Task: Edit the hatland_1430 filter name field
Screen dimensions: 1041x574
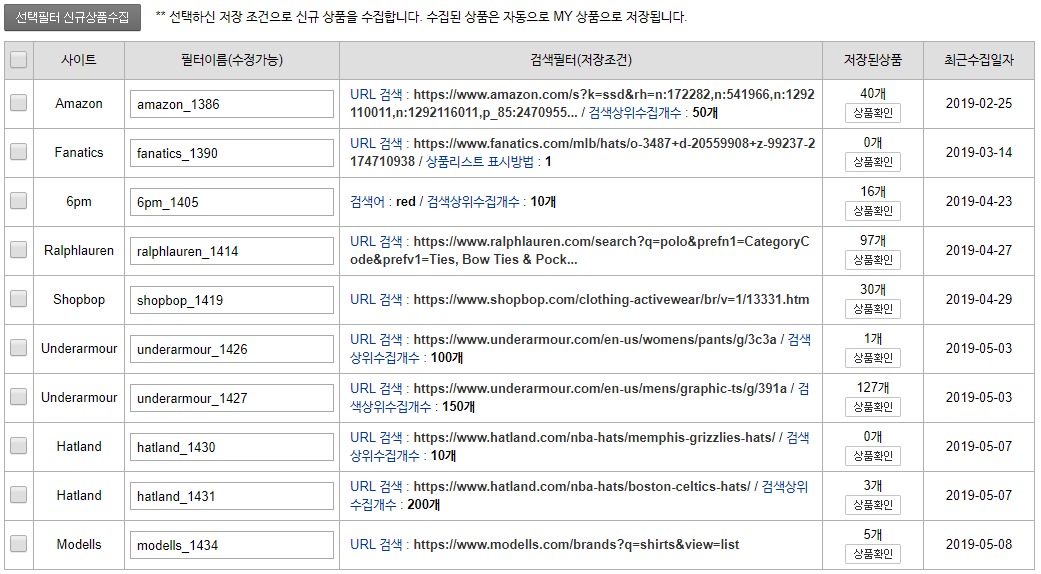Action: coord(232,447)
